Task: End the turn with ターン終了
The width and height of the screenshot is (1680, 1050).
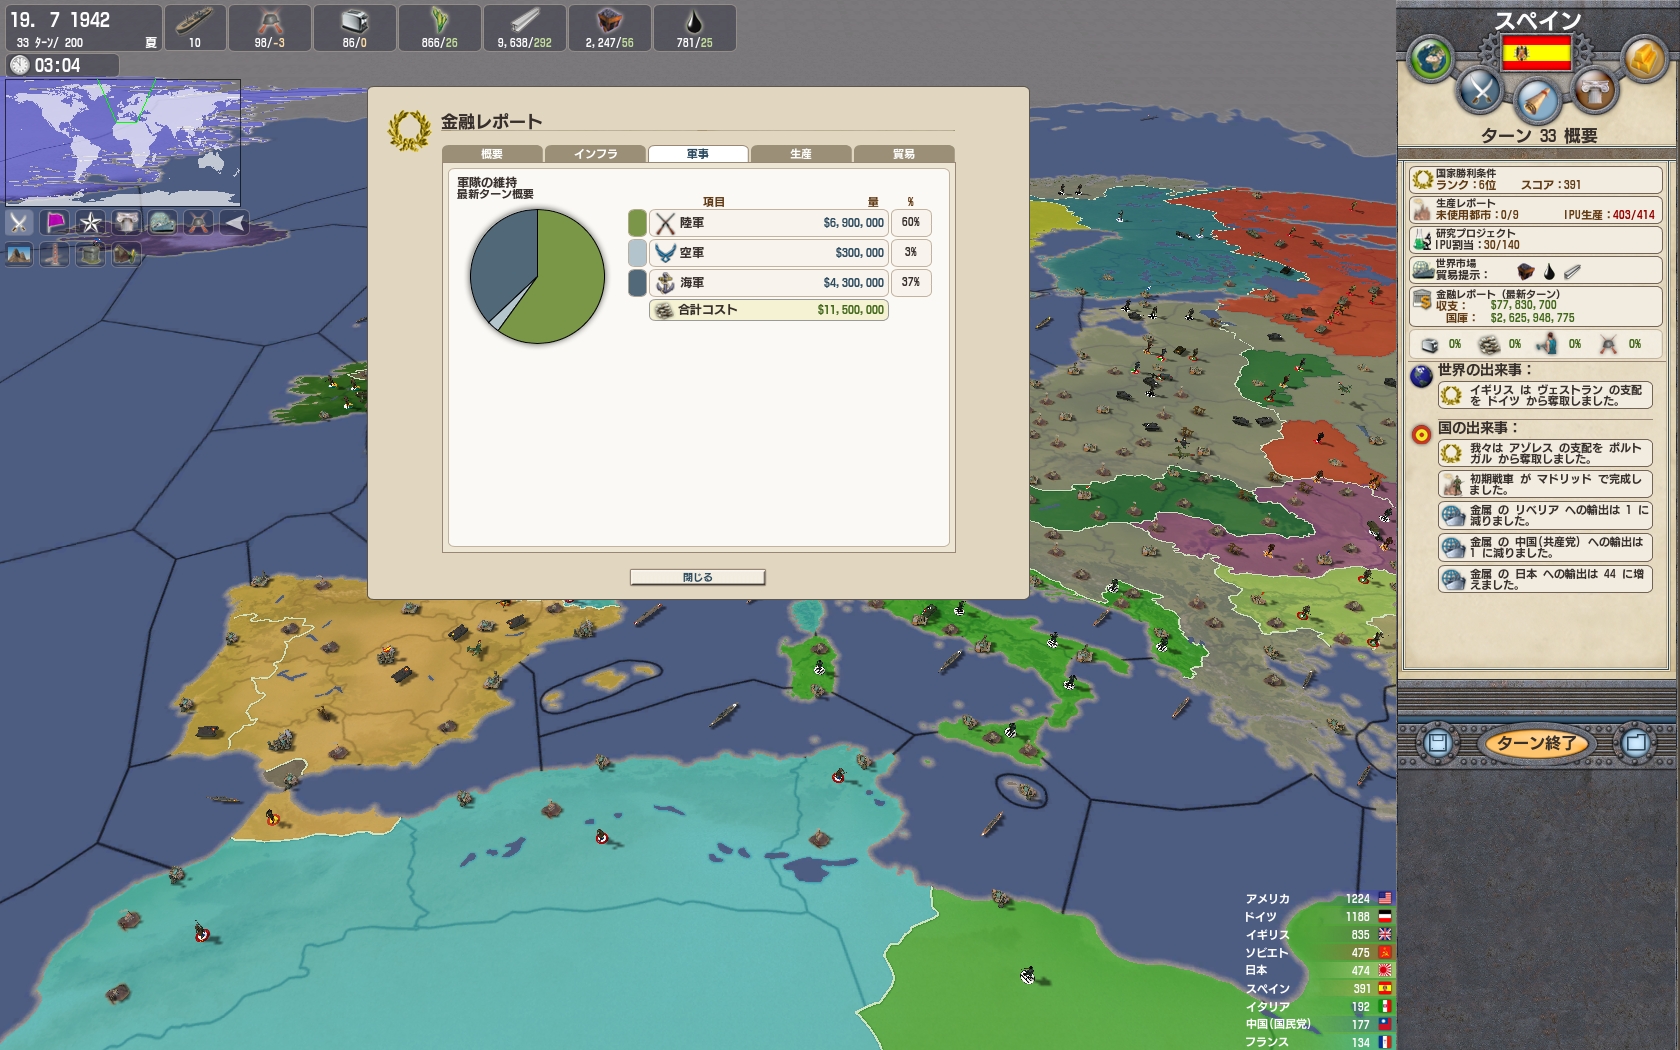Action: (x=1536, y=743)
